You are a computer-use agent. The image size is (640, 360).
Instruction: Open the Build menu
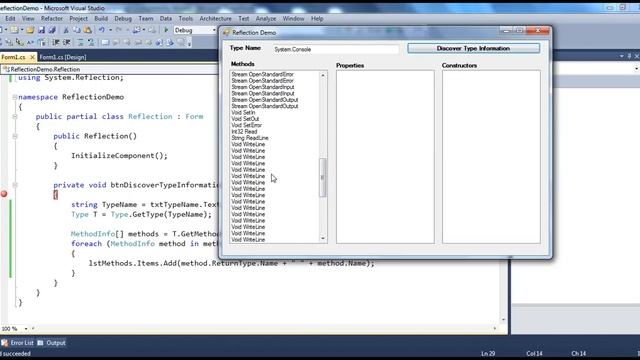tap(101, 19)
